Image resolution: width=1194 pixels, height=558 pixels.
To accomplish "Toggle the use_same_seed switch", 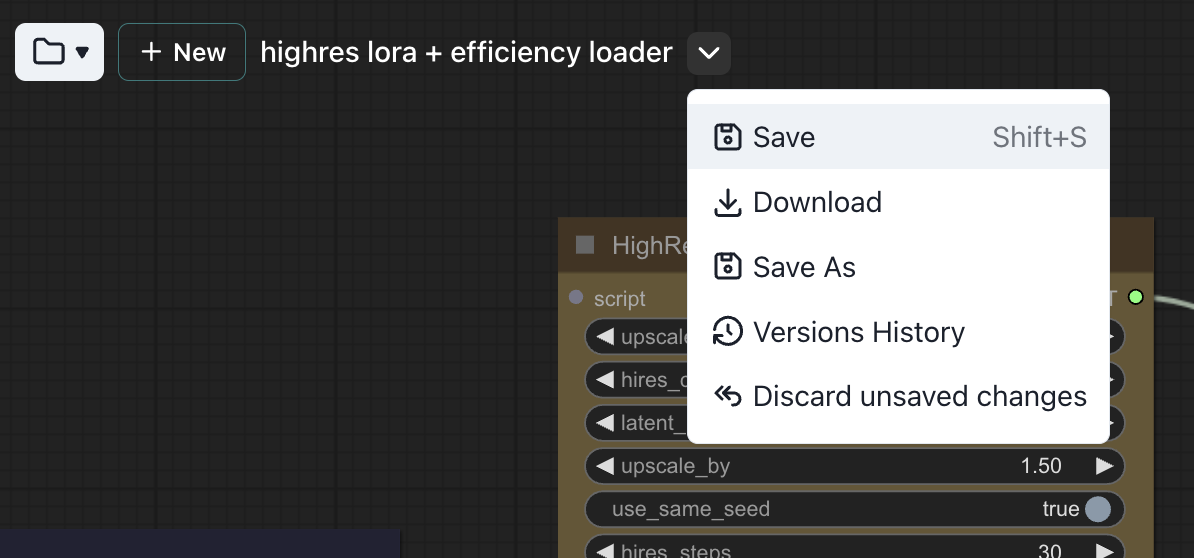I will 1098,509.
